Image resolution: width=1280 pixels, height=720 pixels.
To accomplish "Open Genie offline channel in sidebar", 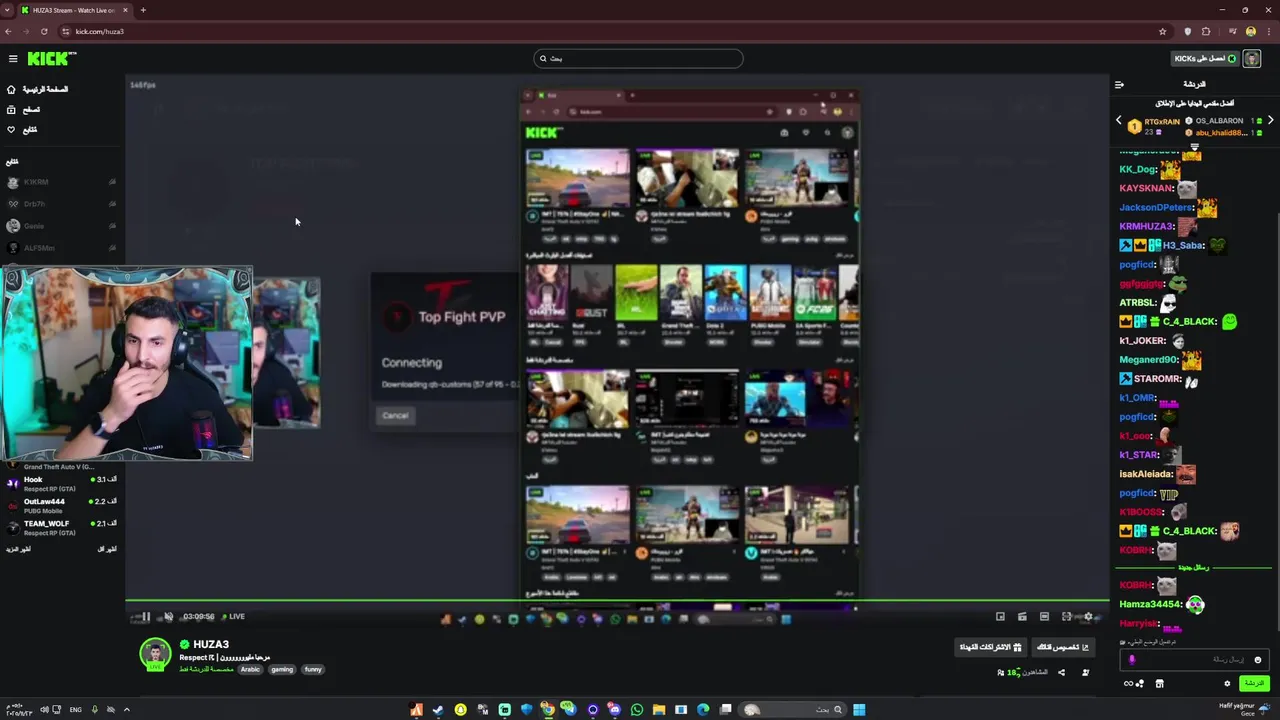I will tap(60, 226).
